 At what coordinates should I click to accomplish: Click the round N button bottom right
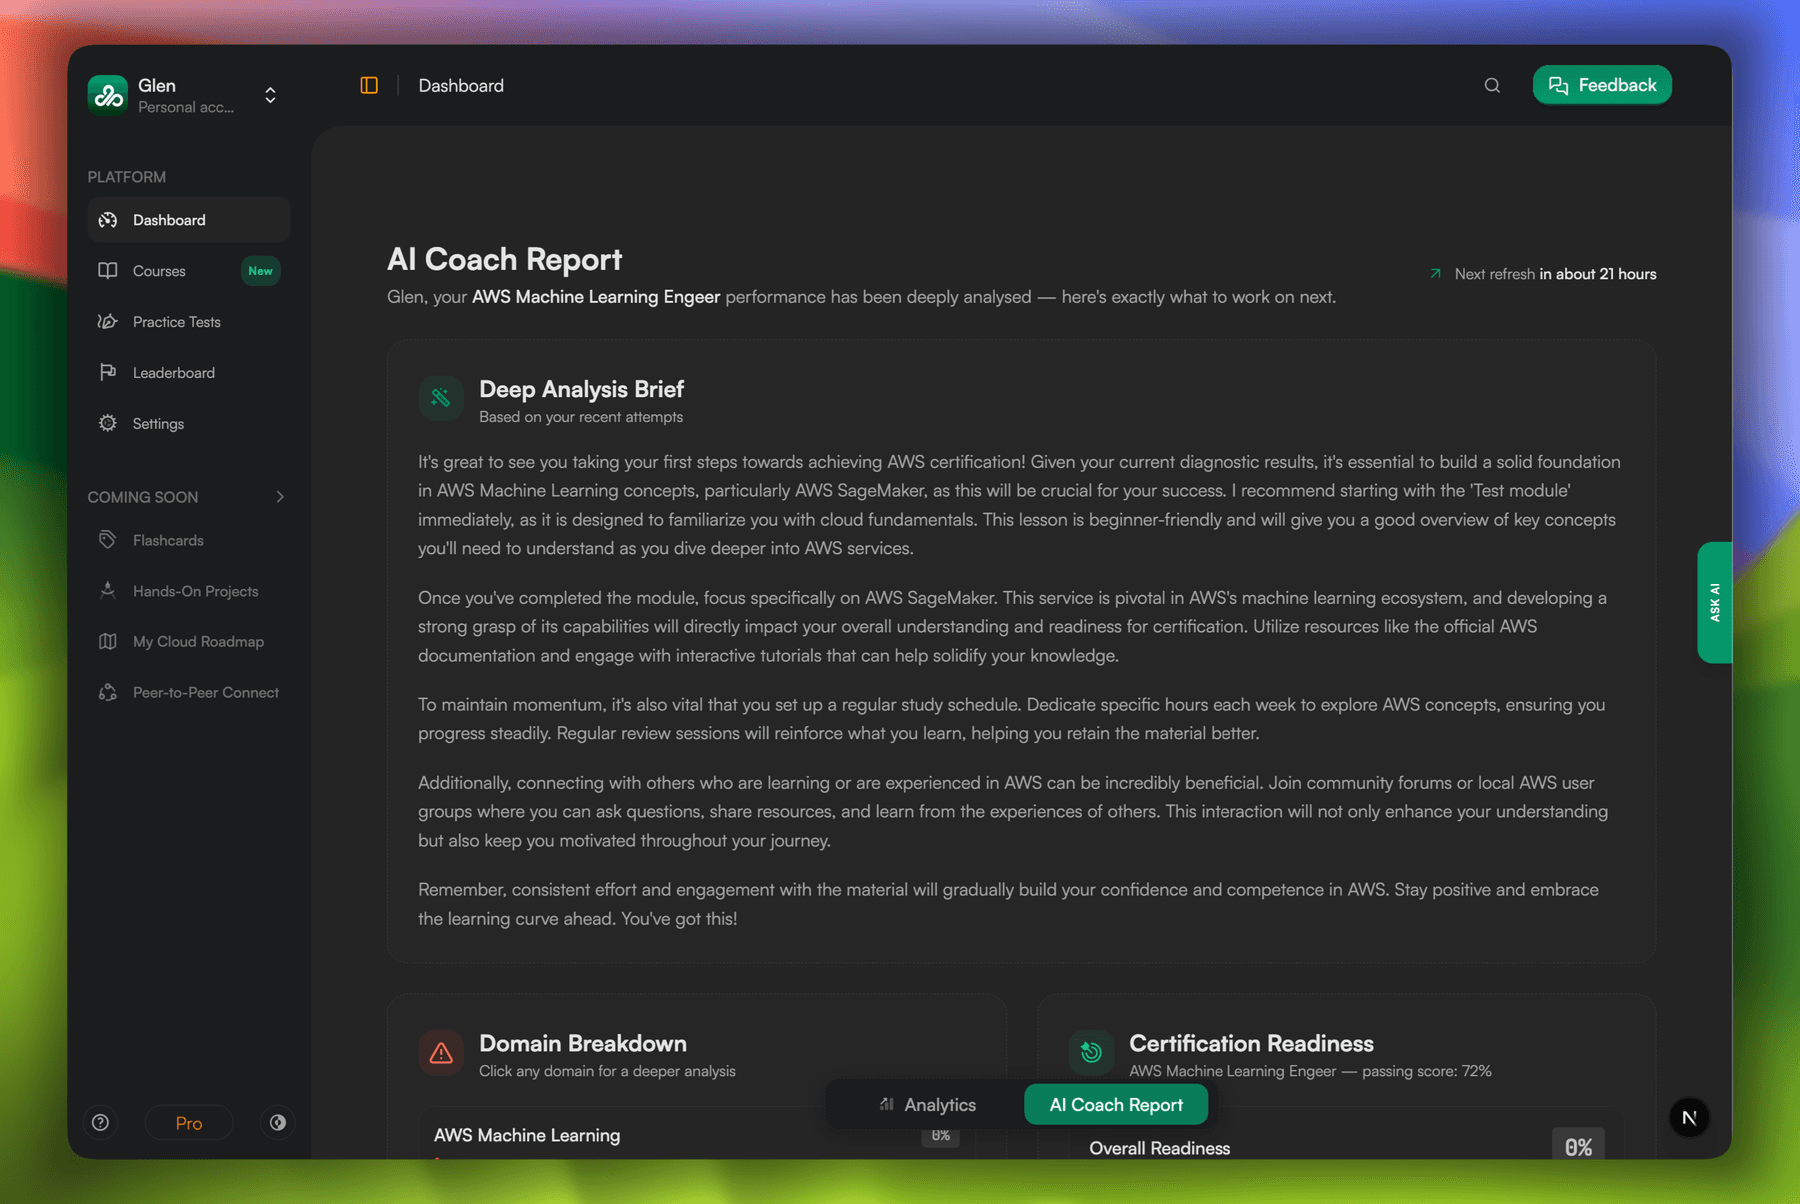pos(1689,1117)
